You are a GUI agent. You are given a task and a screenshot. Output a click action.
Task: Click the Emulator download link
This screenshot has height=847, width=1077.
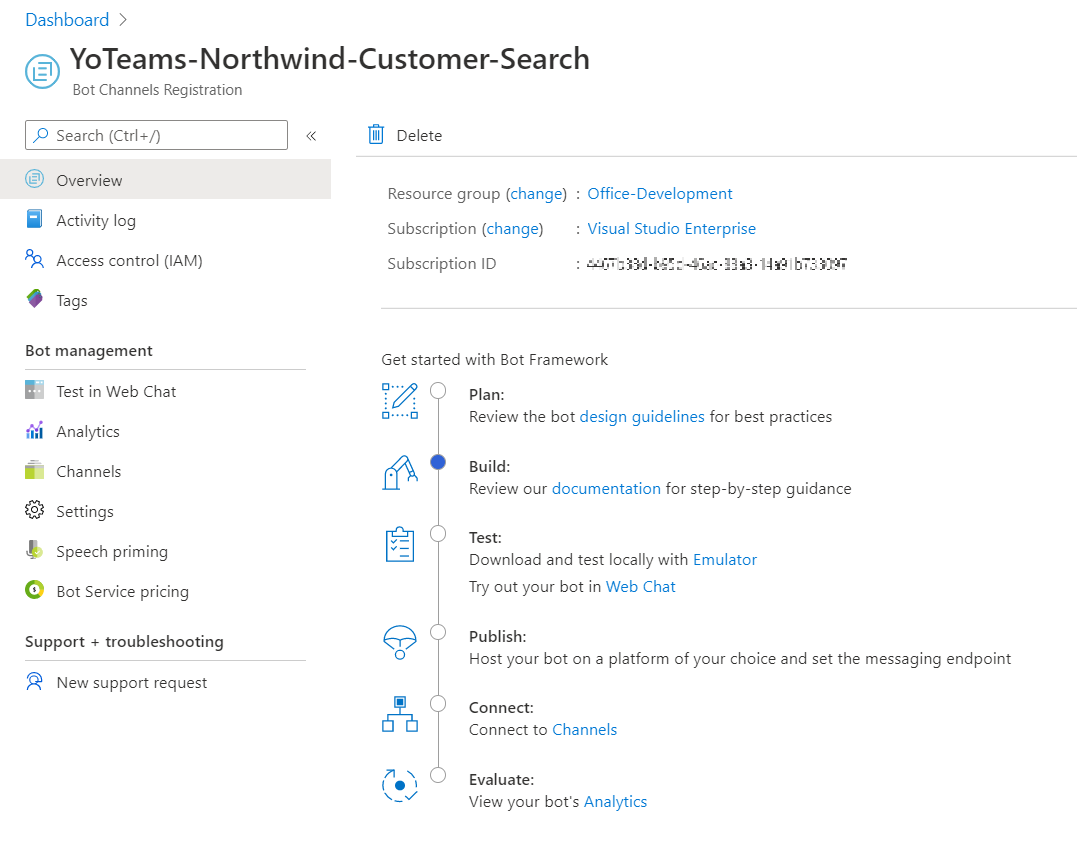point(725,560)
